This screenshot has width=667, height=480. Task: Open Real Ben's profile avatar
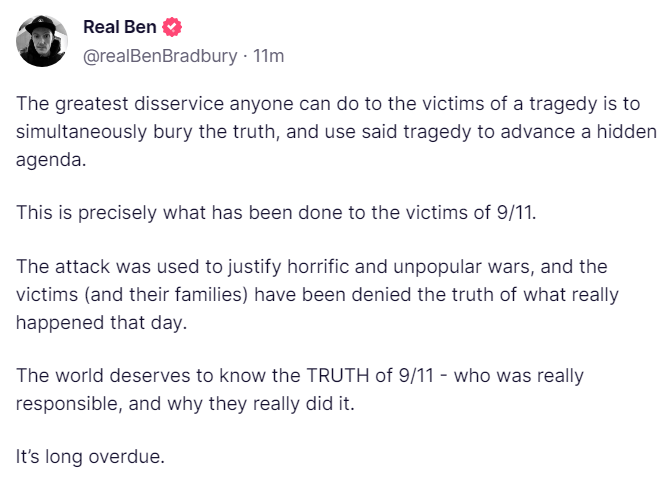tap(42, 42)
